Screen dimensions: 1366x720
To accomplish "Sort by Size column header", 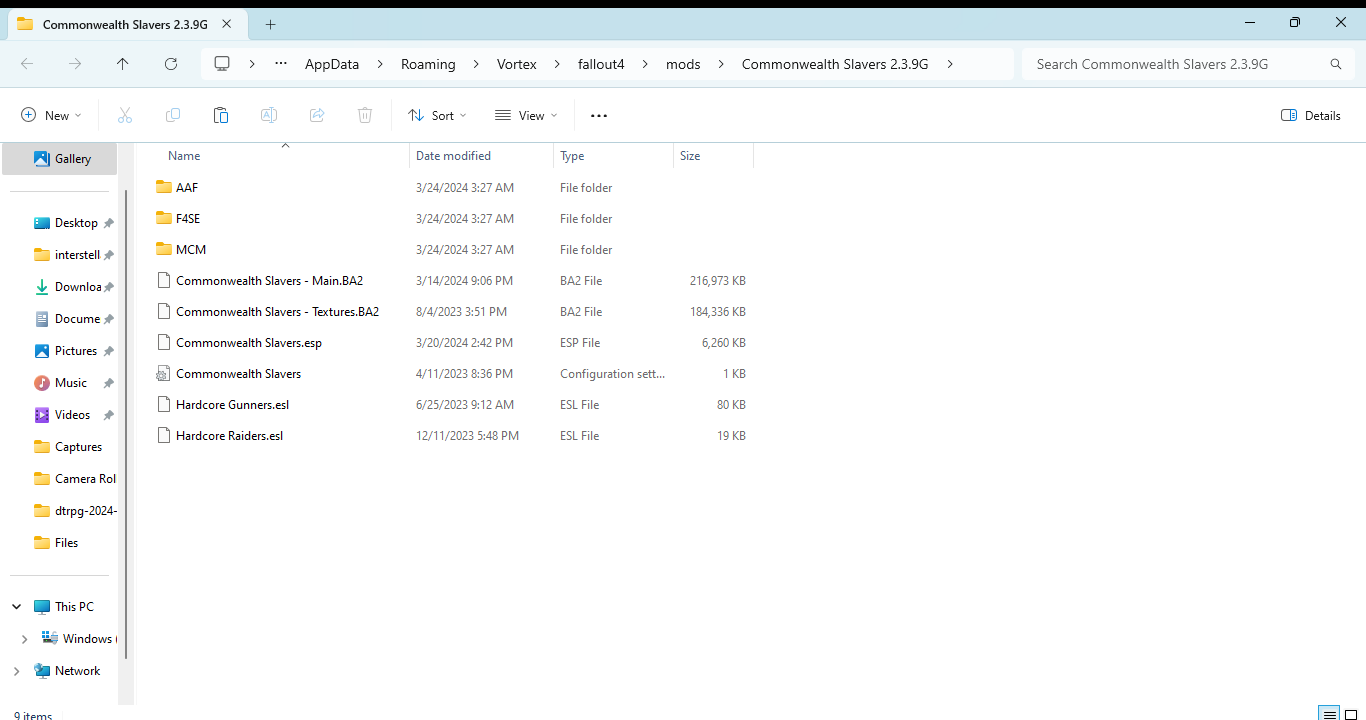I will [x=690, y=156].
